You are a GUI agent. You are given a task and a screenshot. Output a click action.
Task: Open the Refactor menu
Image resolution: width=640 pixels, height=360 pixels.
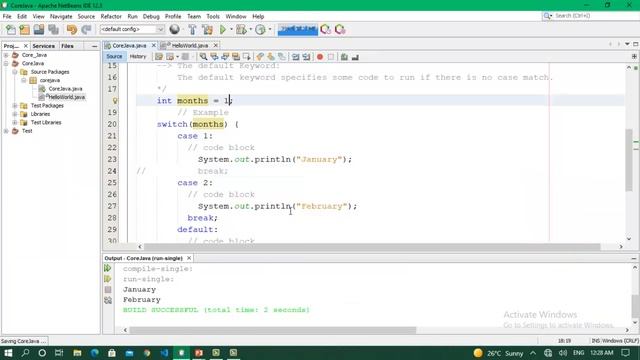(x=111, y=16)
